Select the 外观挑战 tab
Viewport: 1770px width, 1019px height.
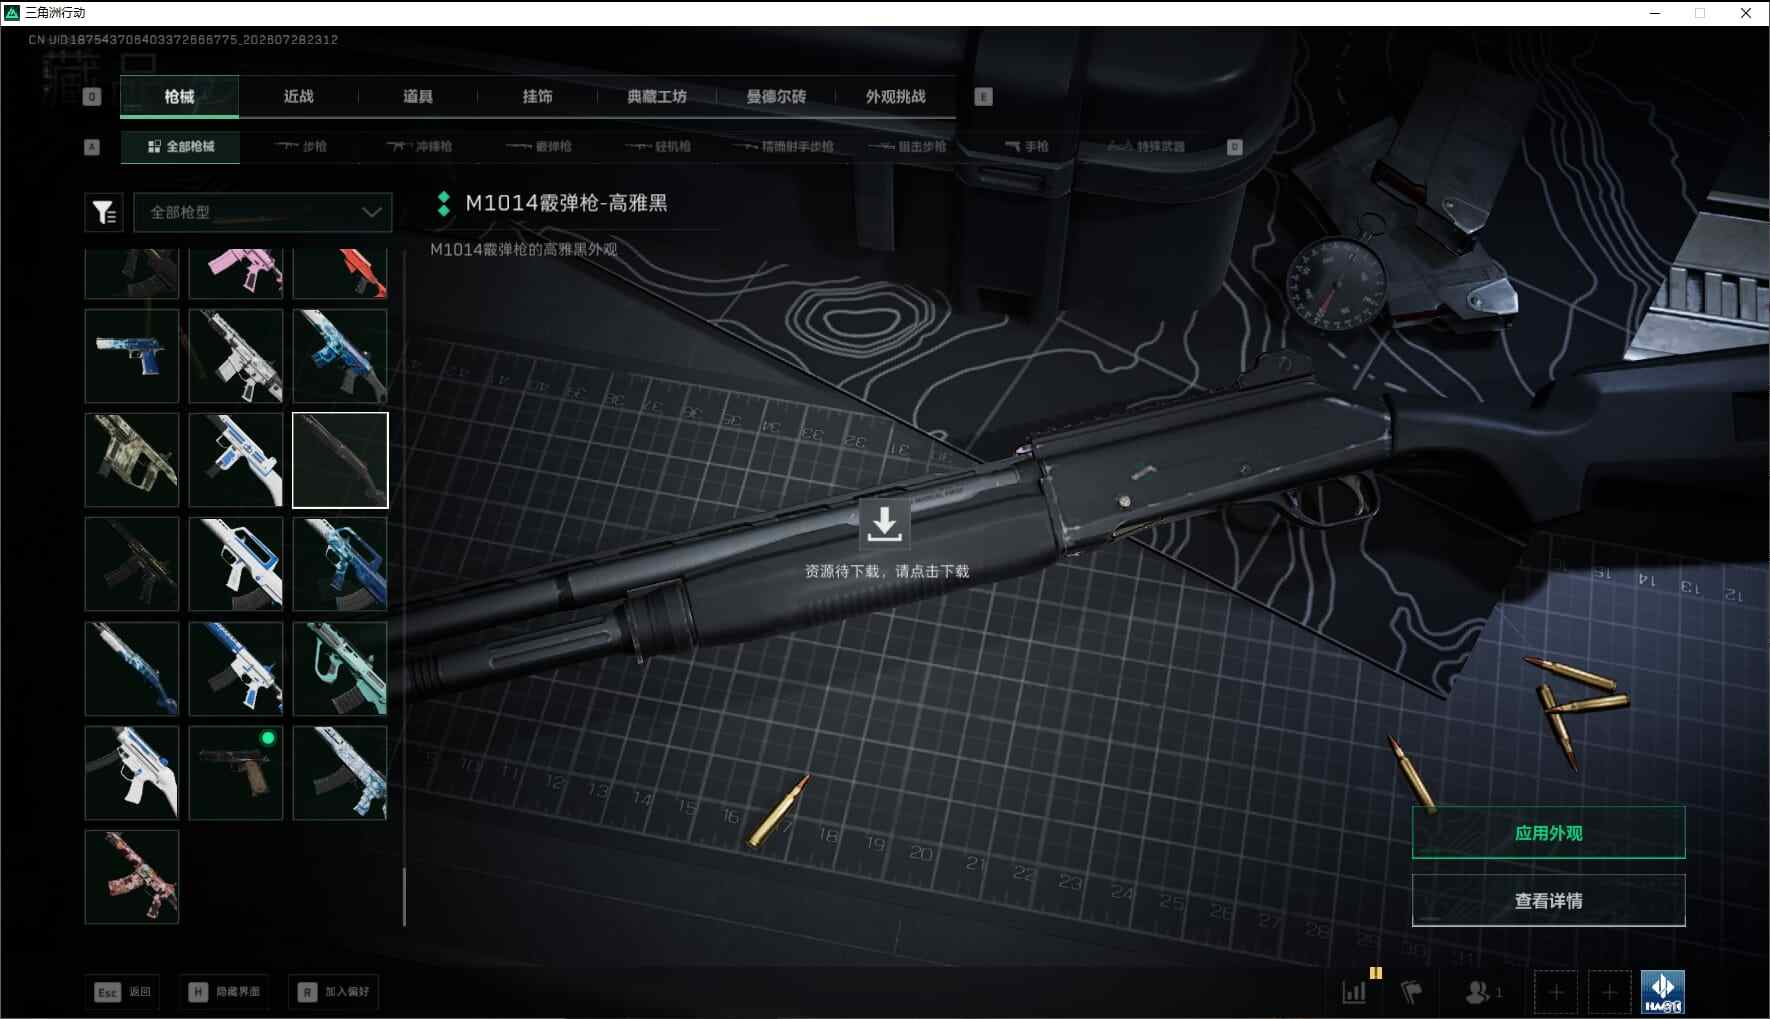[896, 97]
